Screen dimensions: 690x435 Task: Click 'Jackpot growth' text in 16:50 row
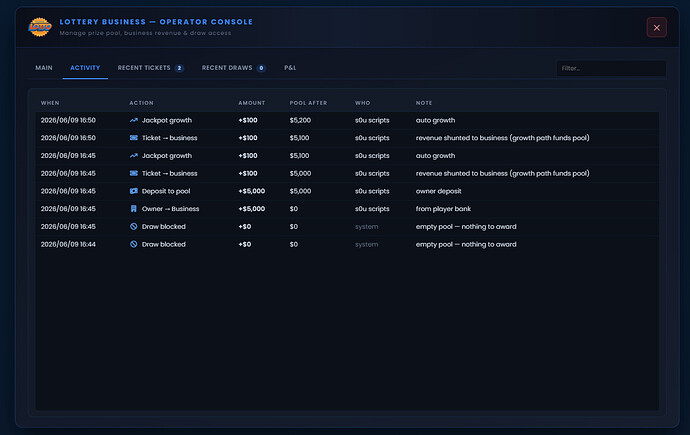coord(167,120)
